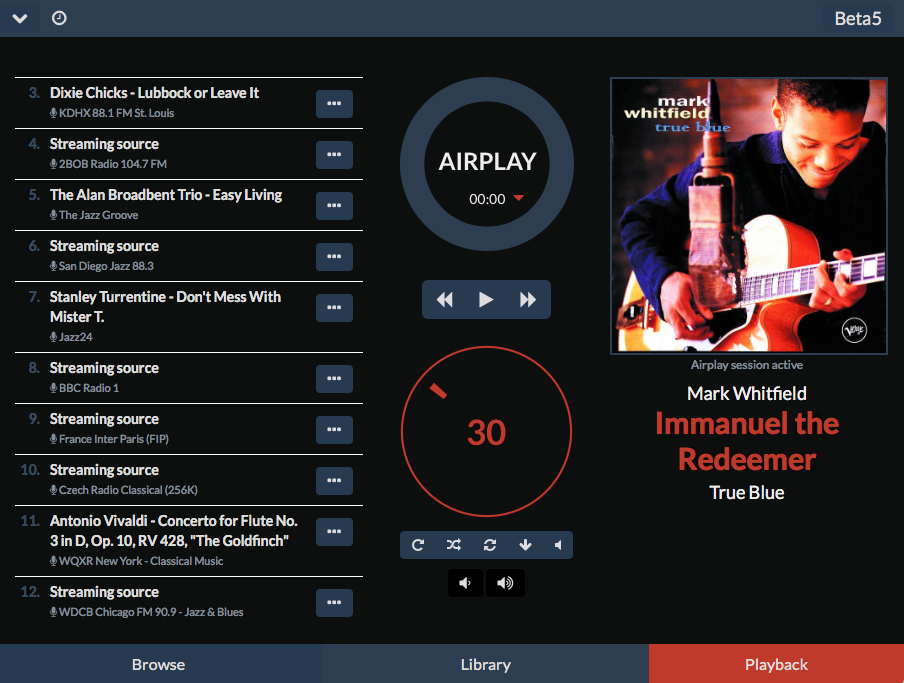The height and width of the screenshot is (683, 904).
Task: Toggle repeat mode
Action: coord(490,545)
